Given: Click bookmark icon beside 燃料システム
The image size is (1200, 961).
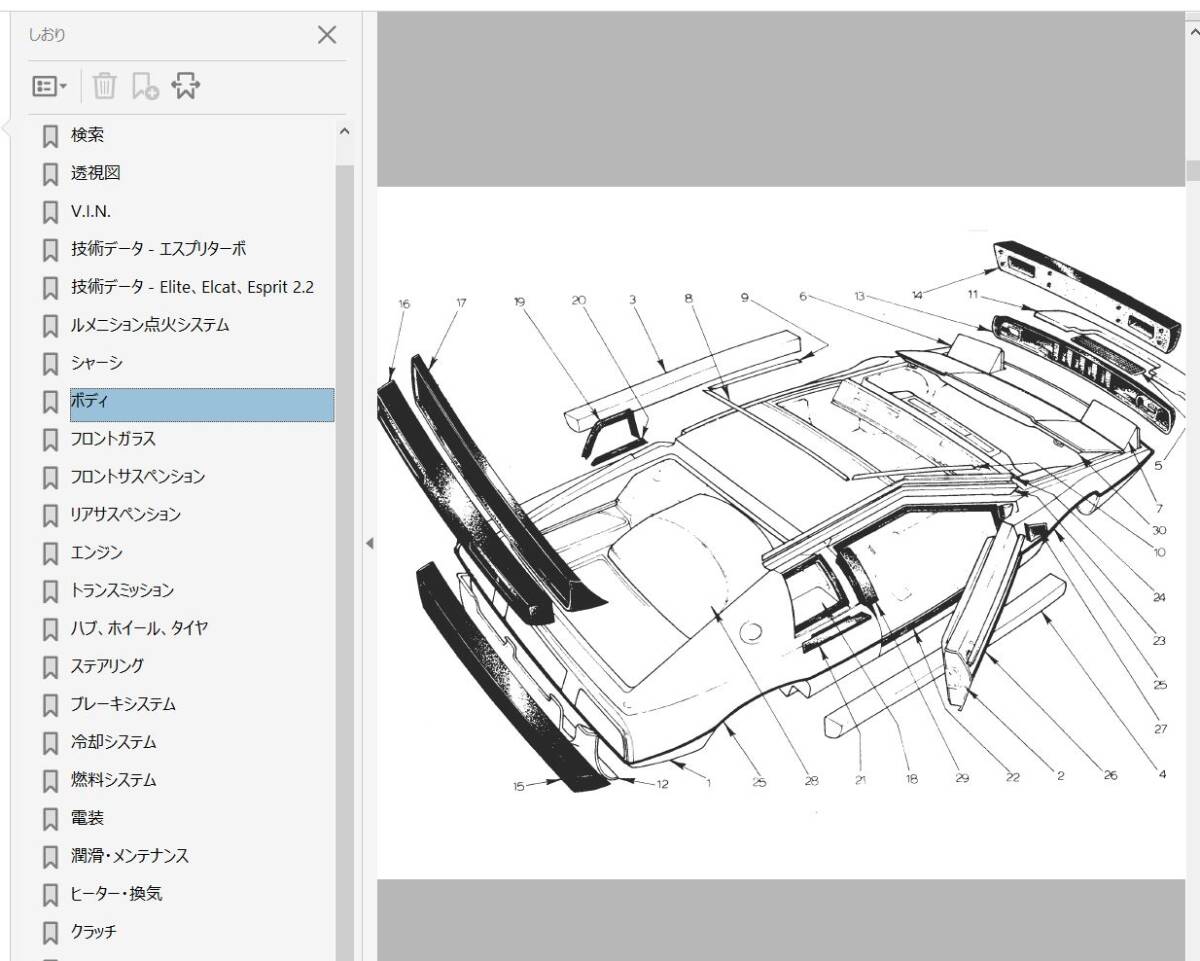Looking at the screenshot, I should point(50,781).
